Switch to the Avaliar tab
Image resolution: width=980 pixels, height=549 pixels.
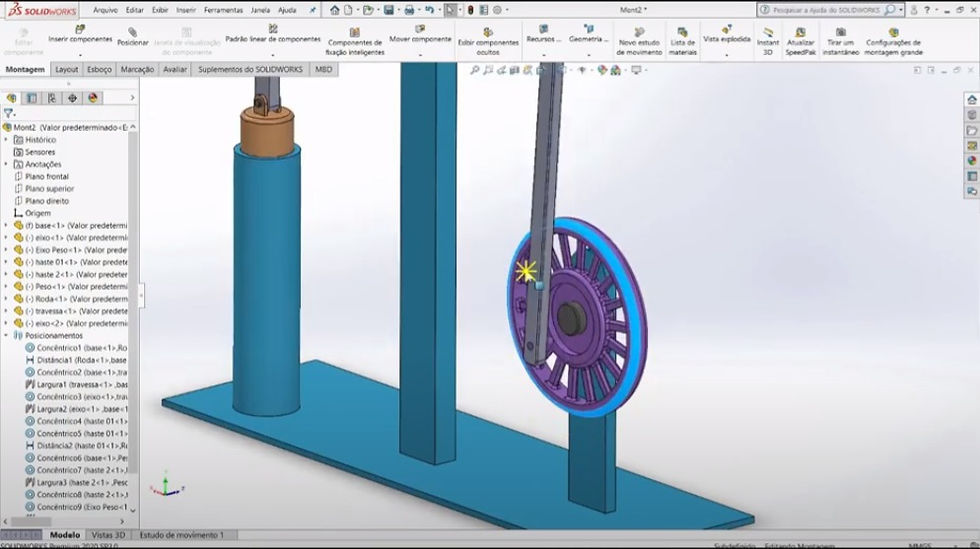[x=175, y=69]
